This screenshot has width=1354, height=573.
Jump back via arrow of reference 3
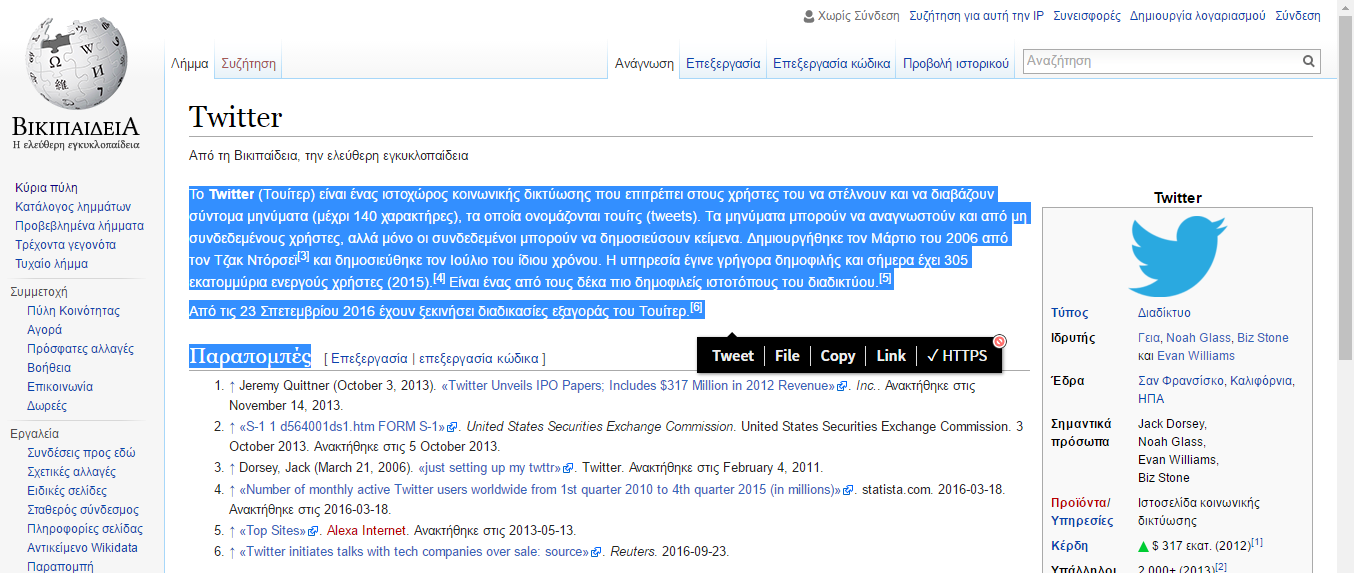(x=232, y=468)
